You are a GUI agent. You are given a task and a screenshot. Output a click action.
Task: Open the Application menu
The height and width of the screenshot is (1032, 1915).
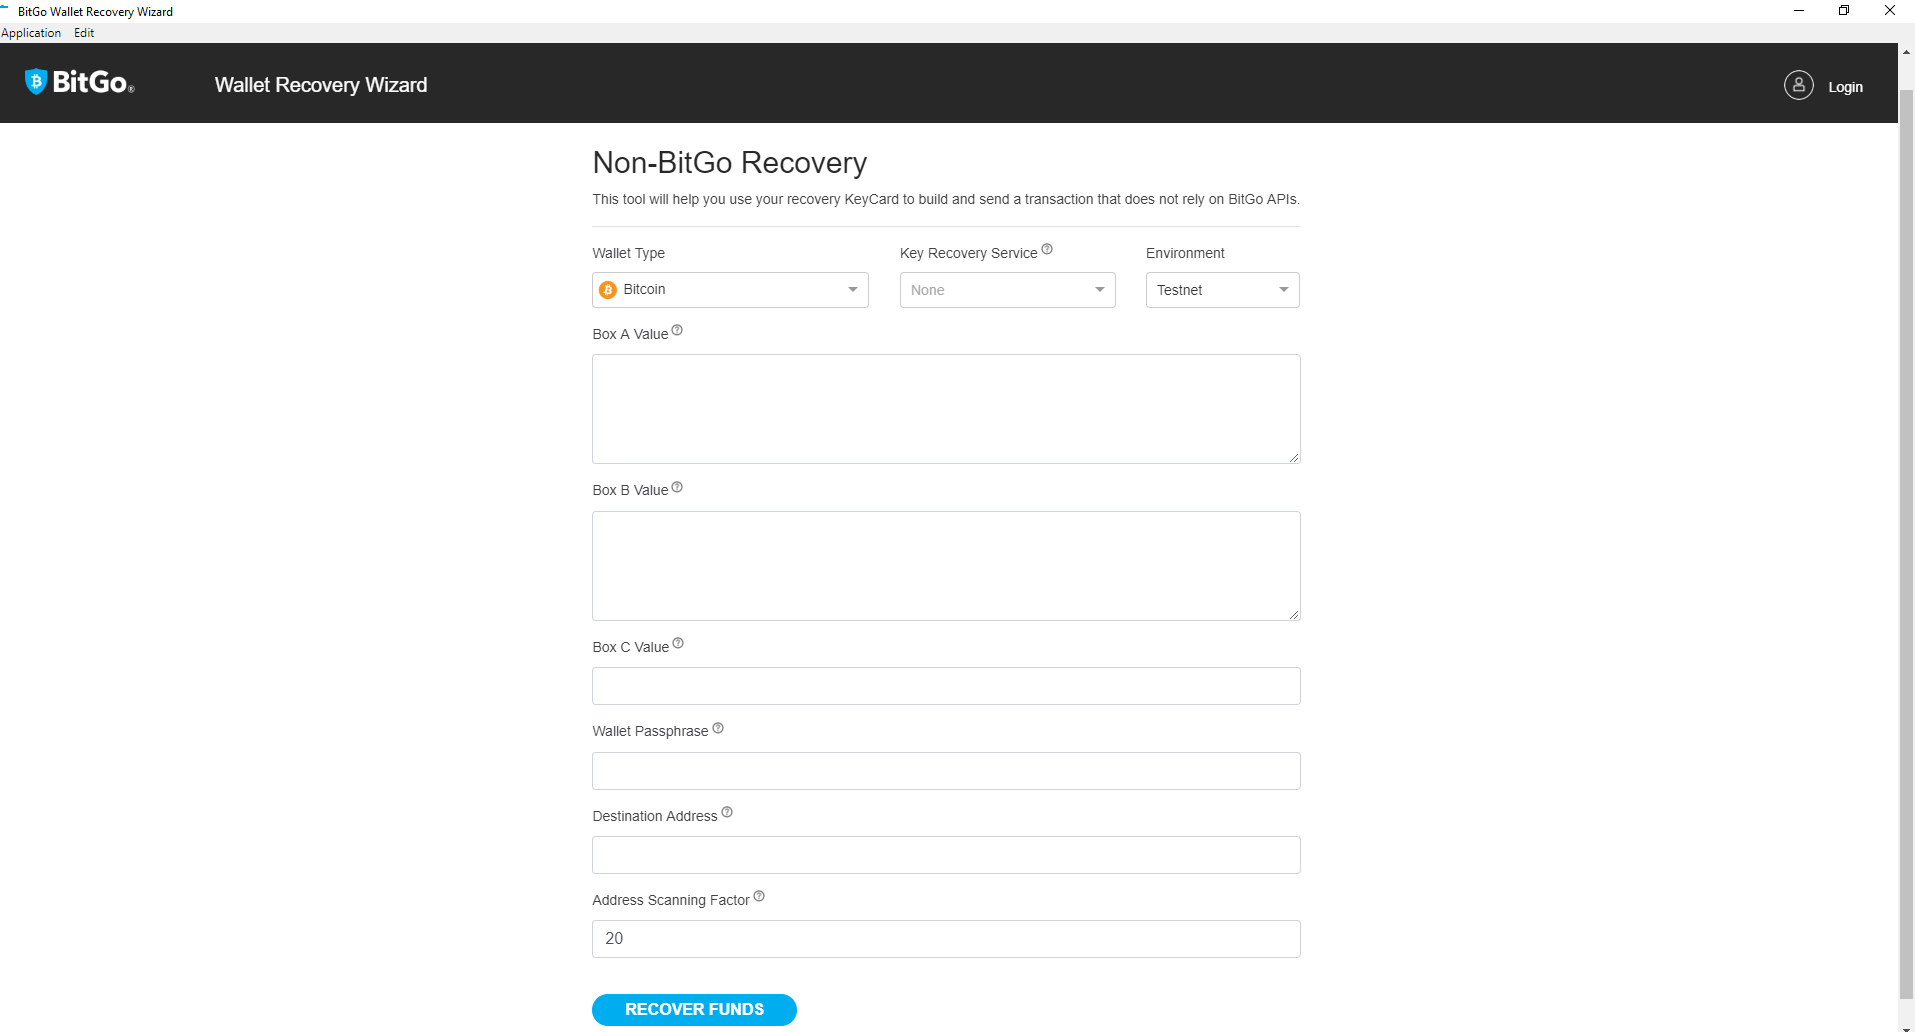(x=31, y=33)
